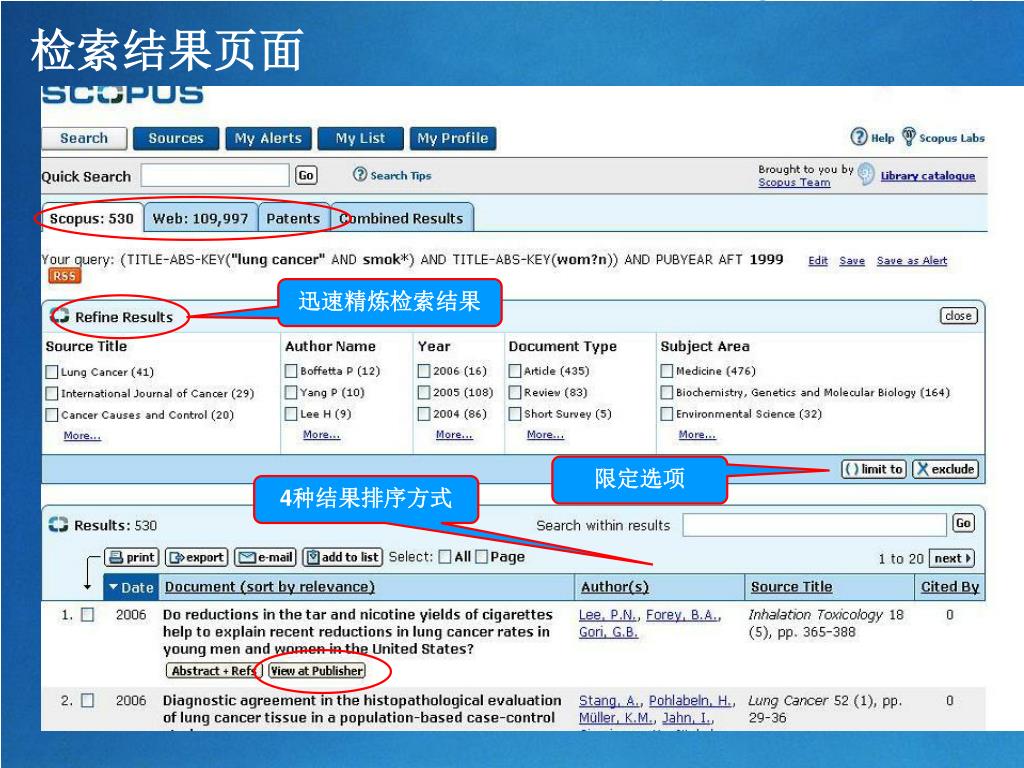Switch to Scopus: 530 results tab
The width and height of the screenshot is (1024, 768).
click(x=91, y=218)
